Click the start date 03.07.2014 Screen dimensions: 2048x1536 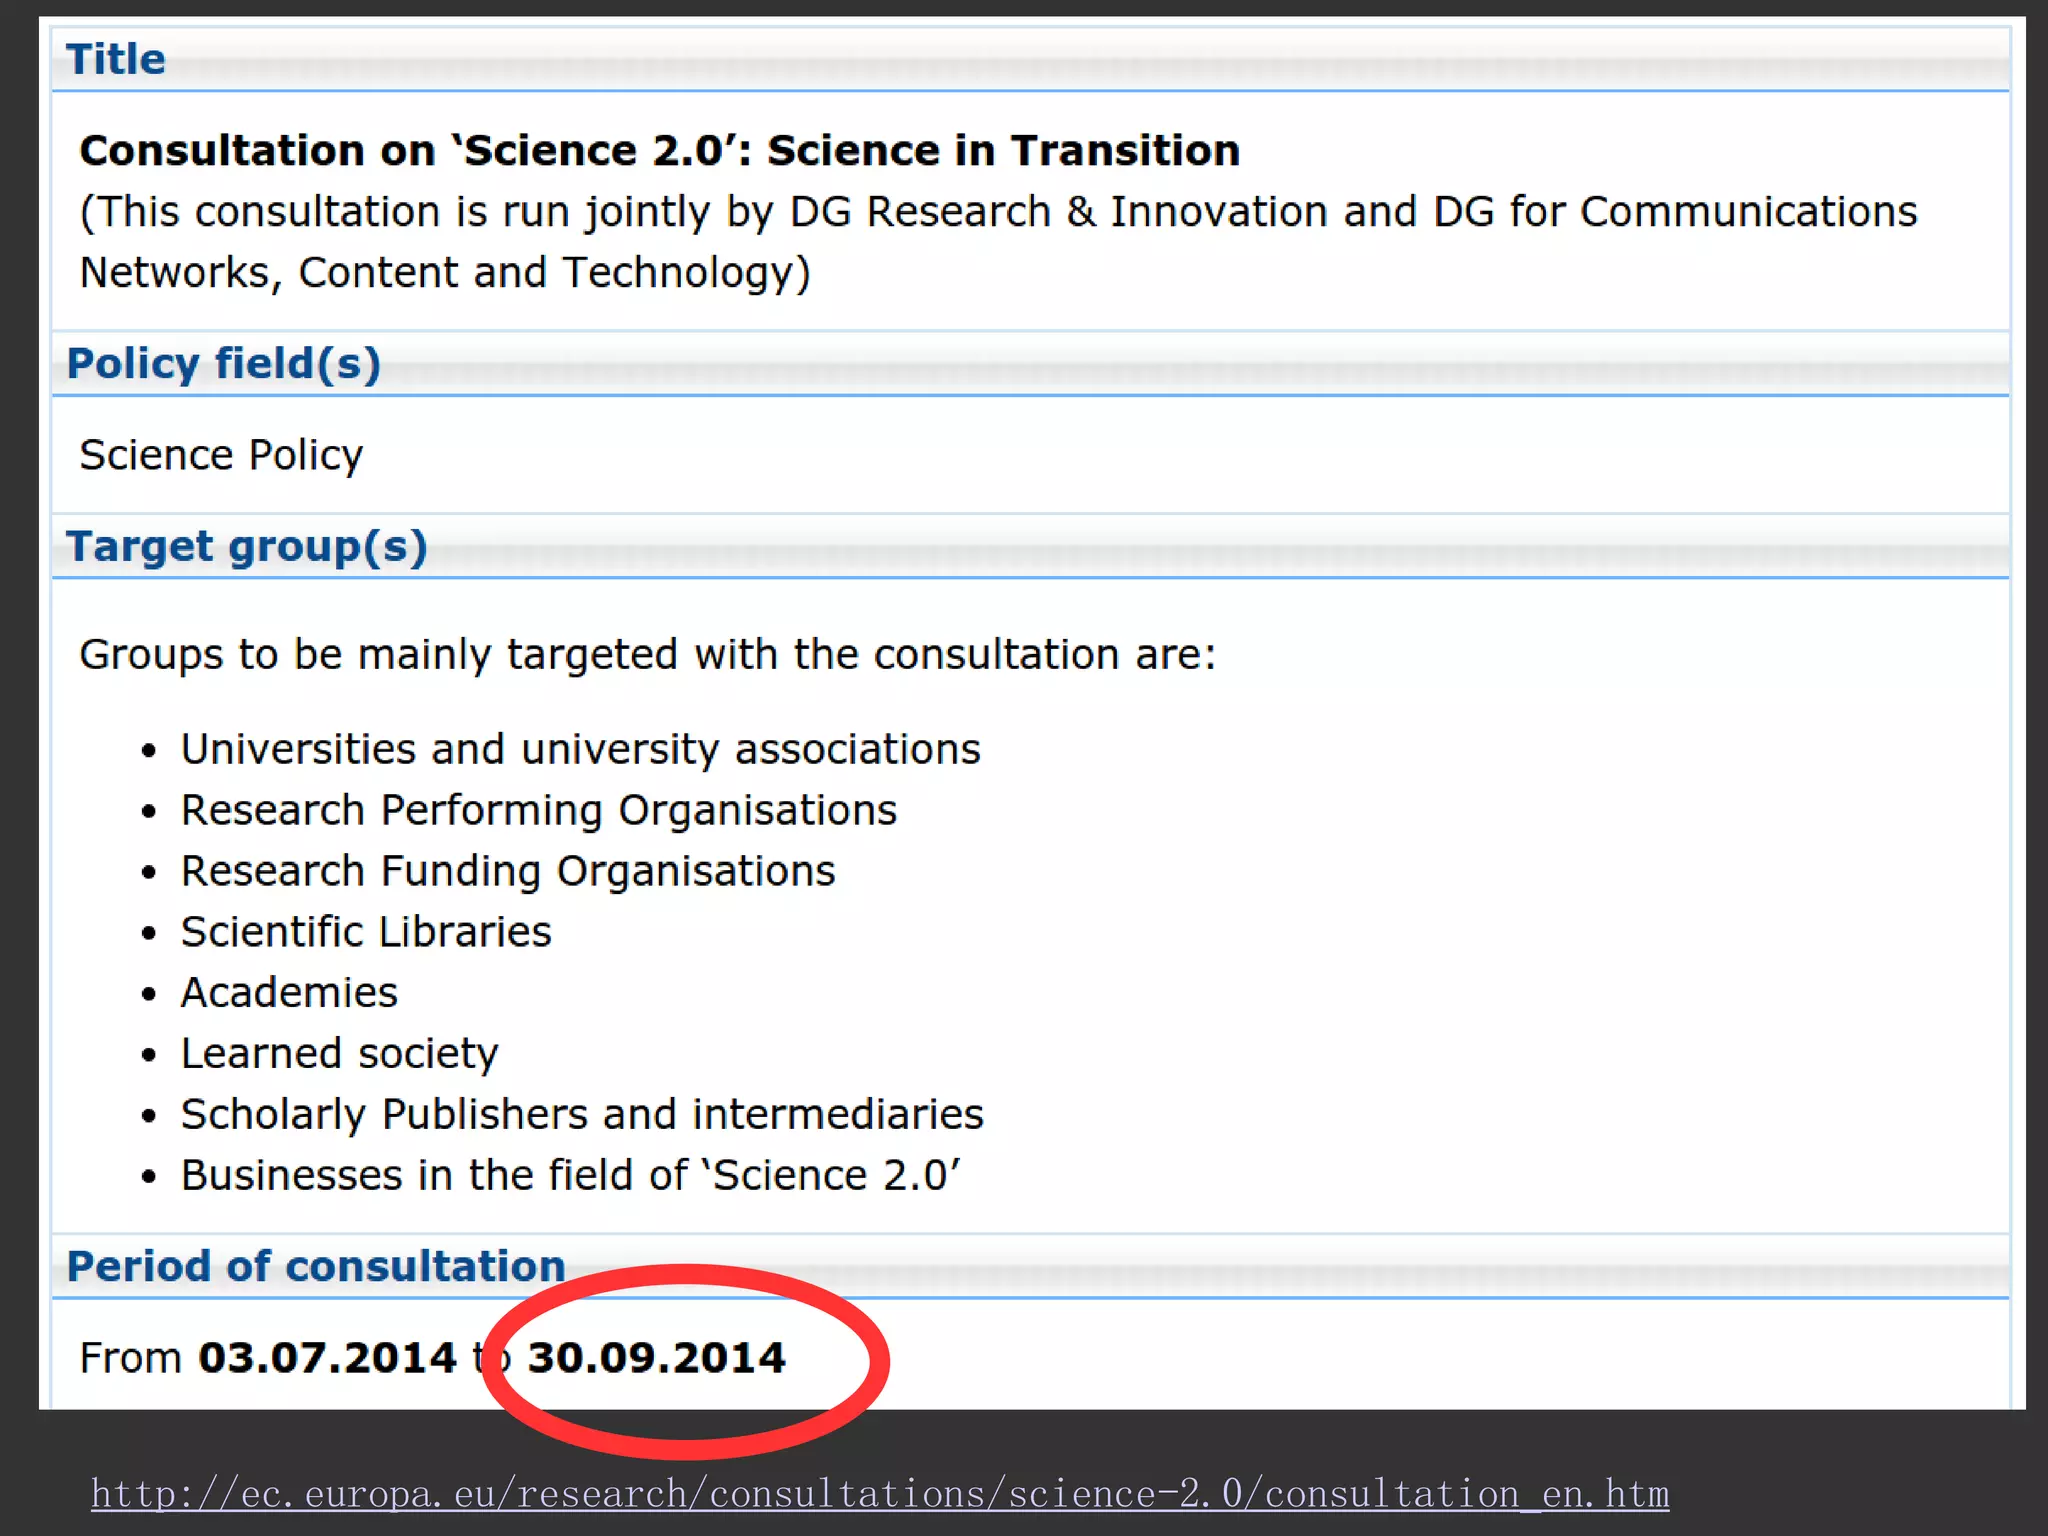327,1358
